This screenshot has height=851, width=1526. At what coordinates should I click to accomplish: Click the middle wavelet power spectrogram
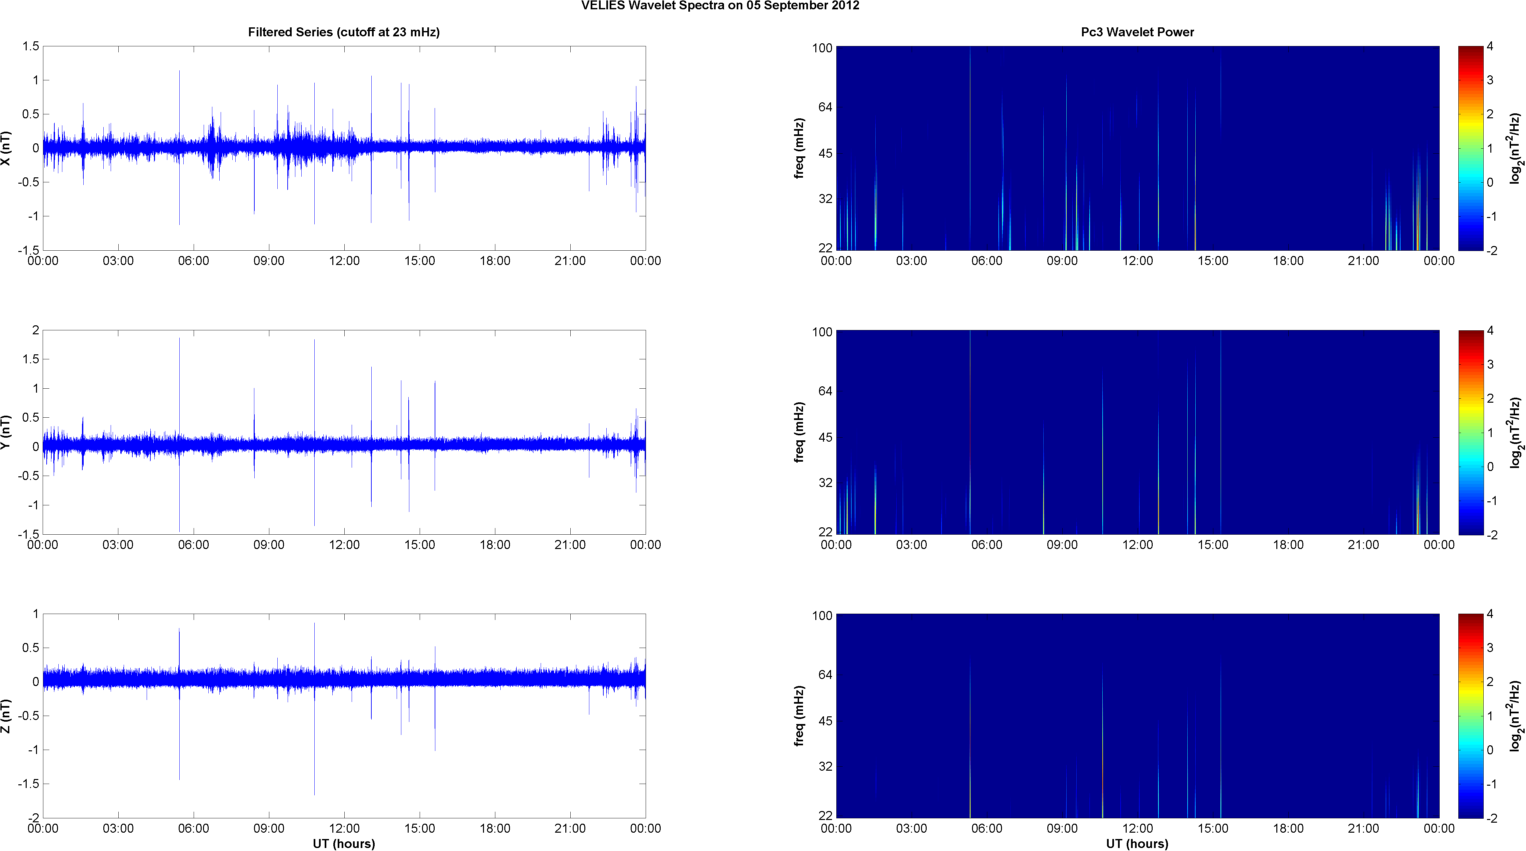[1137, 432]
